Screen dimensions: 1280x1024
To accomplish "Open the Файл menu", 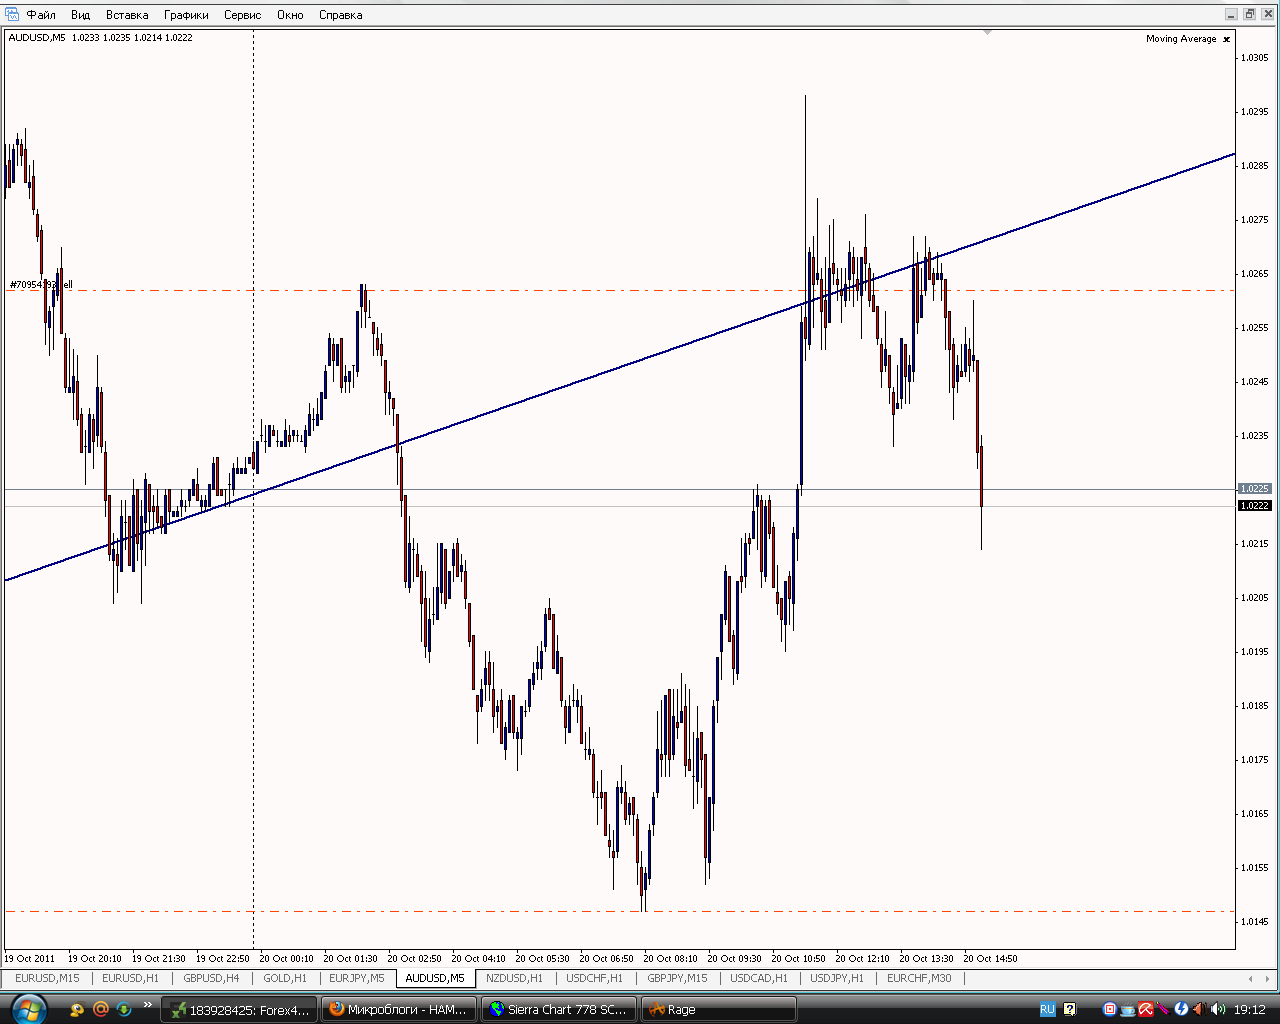I will [41, 15].
